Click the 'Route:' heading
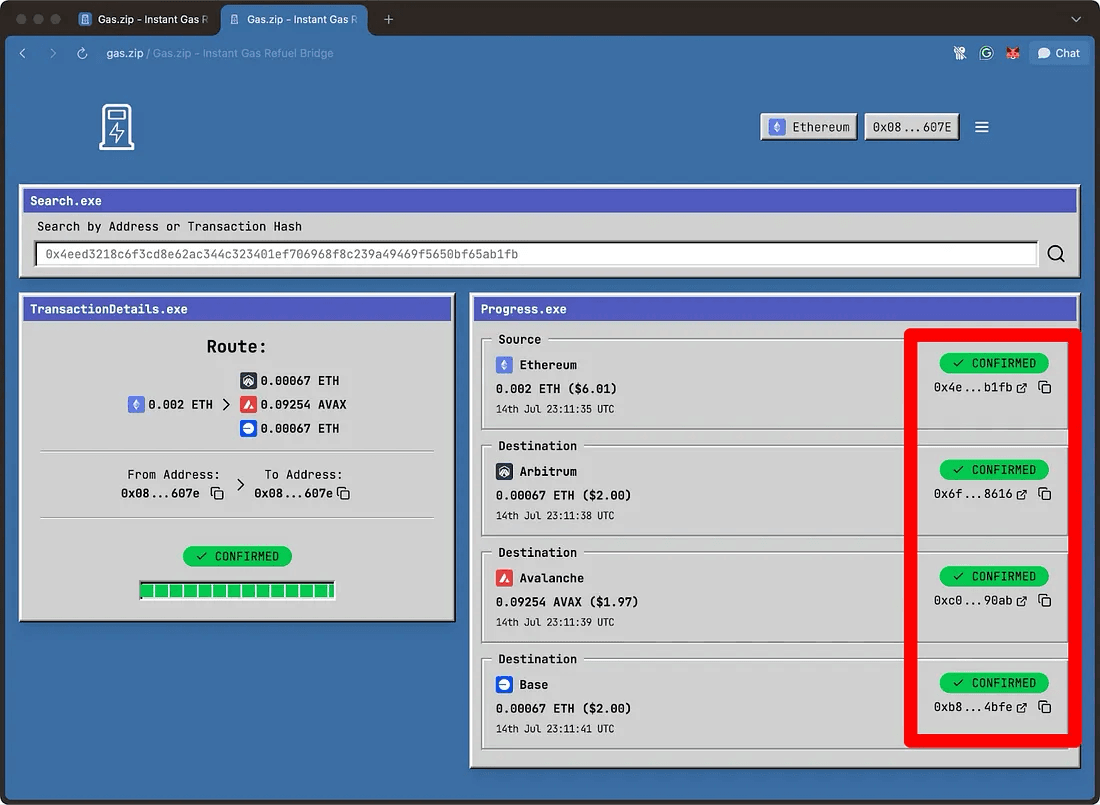1100x805 pixels. 236,347
